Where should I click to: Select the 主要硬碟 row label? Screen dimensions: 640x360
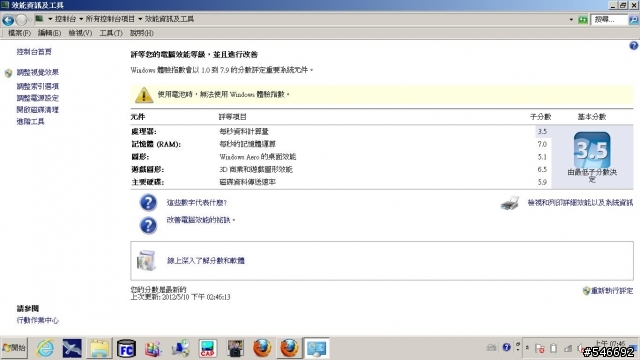(147, 182)
